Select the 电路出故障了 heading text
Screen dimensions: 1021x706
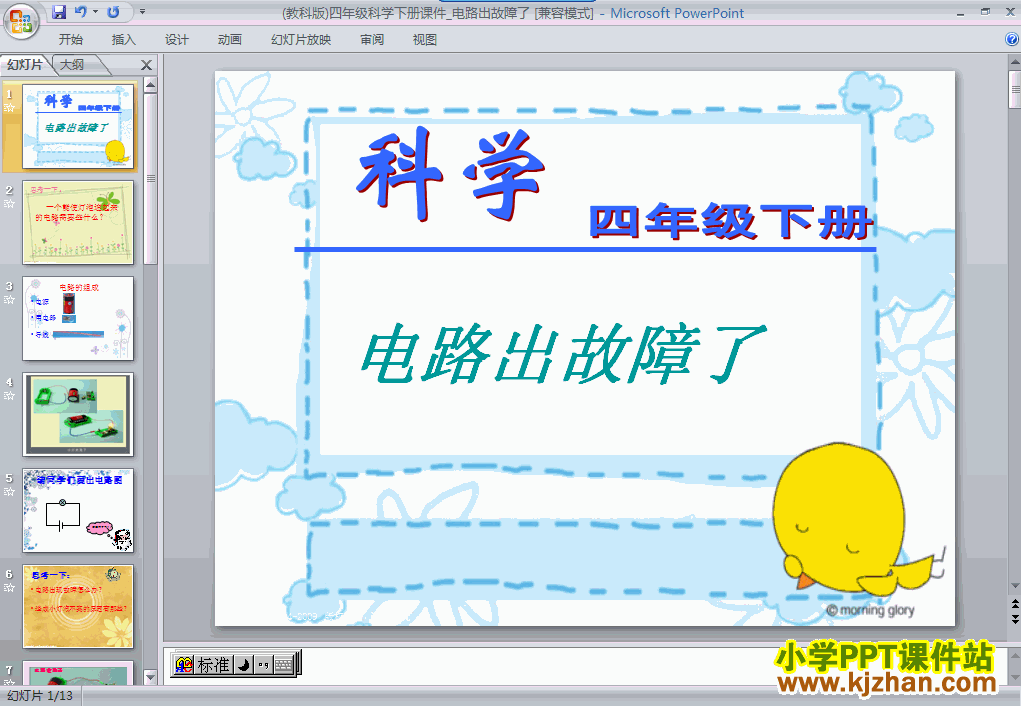(563, 353)
